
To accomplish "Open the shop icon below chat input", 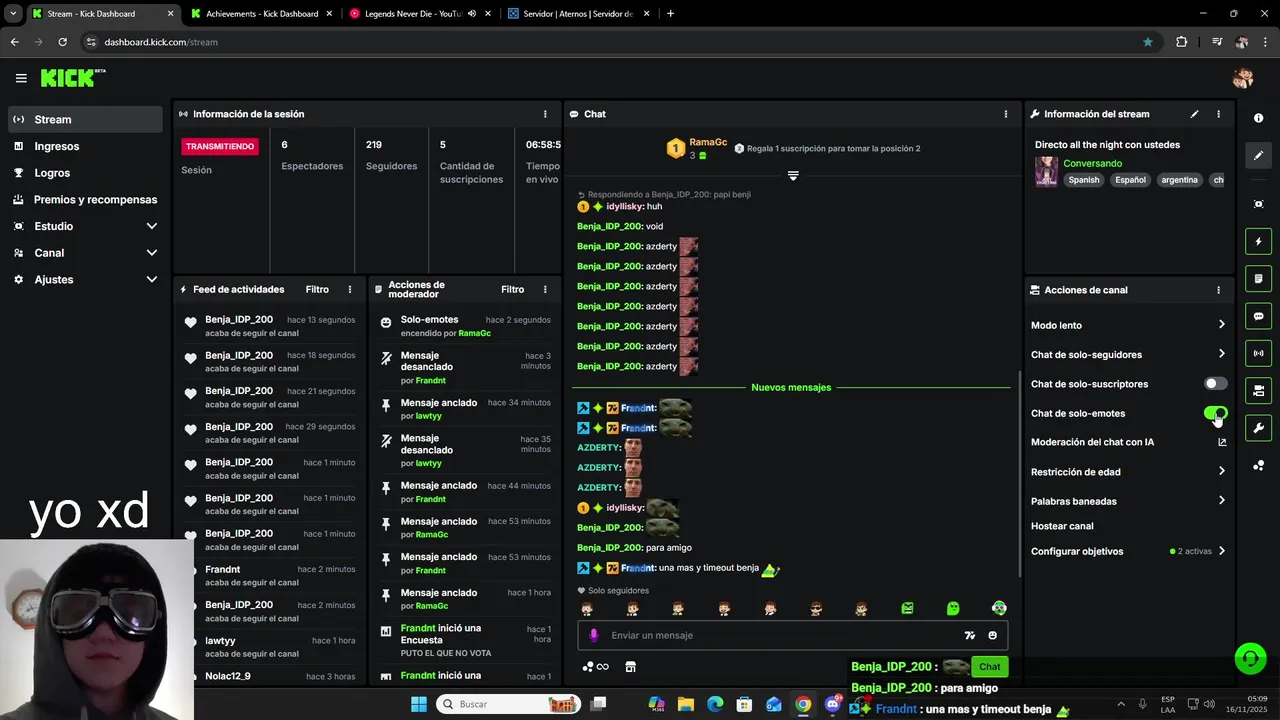I will coord(630,667).
